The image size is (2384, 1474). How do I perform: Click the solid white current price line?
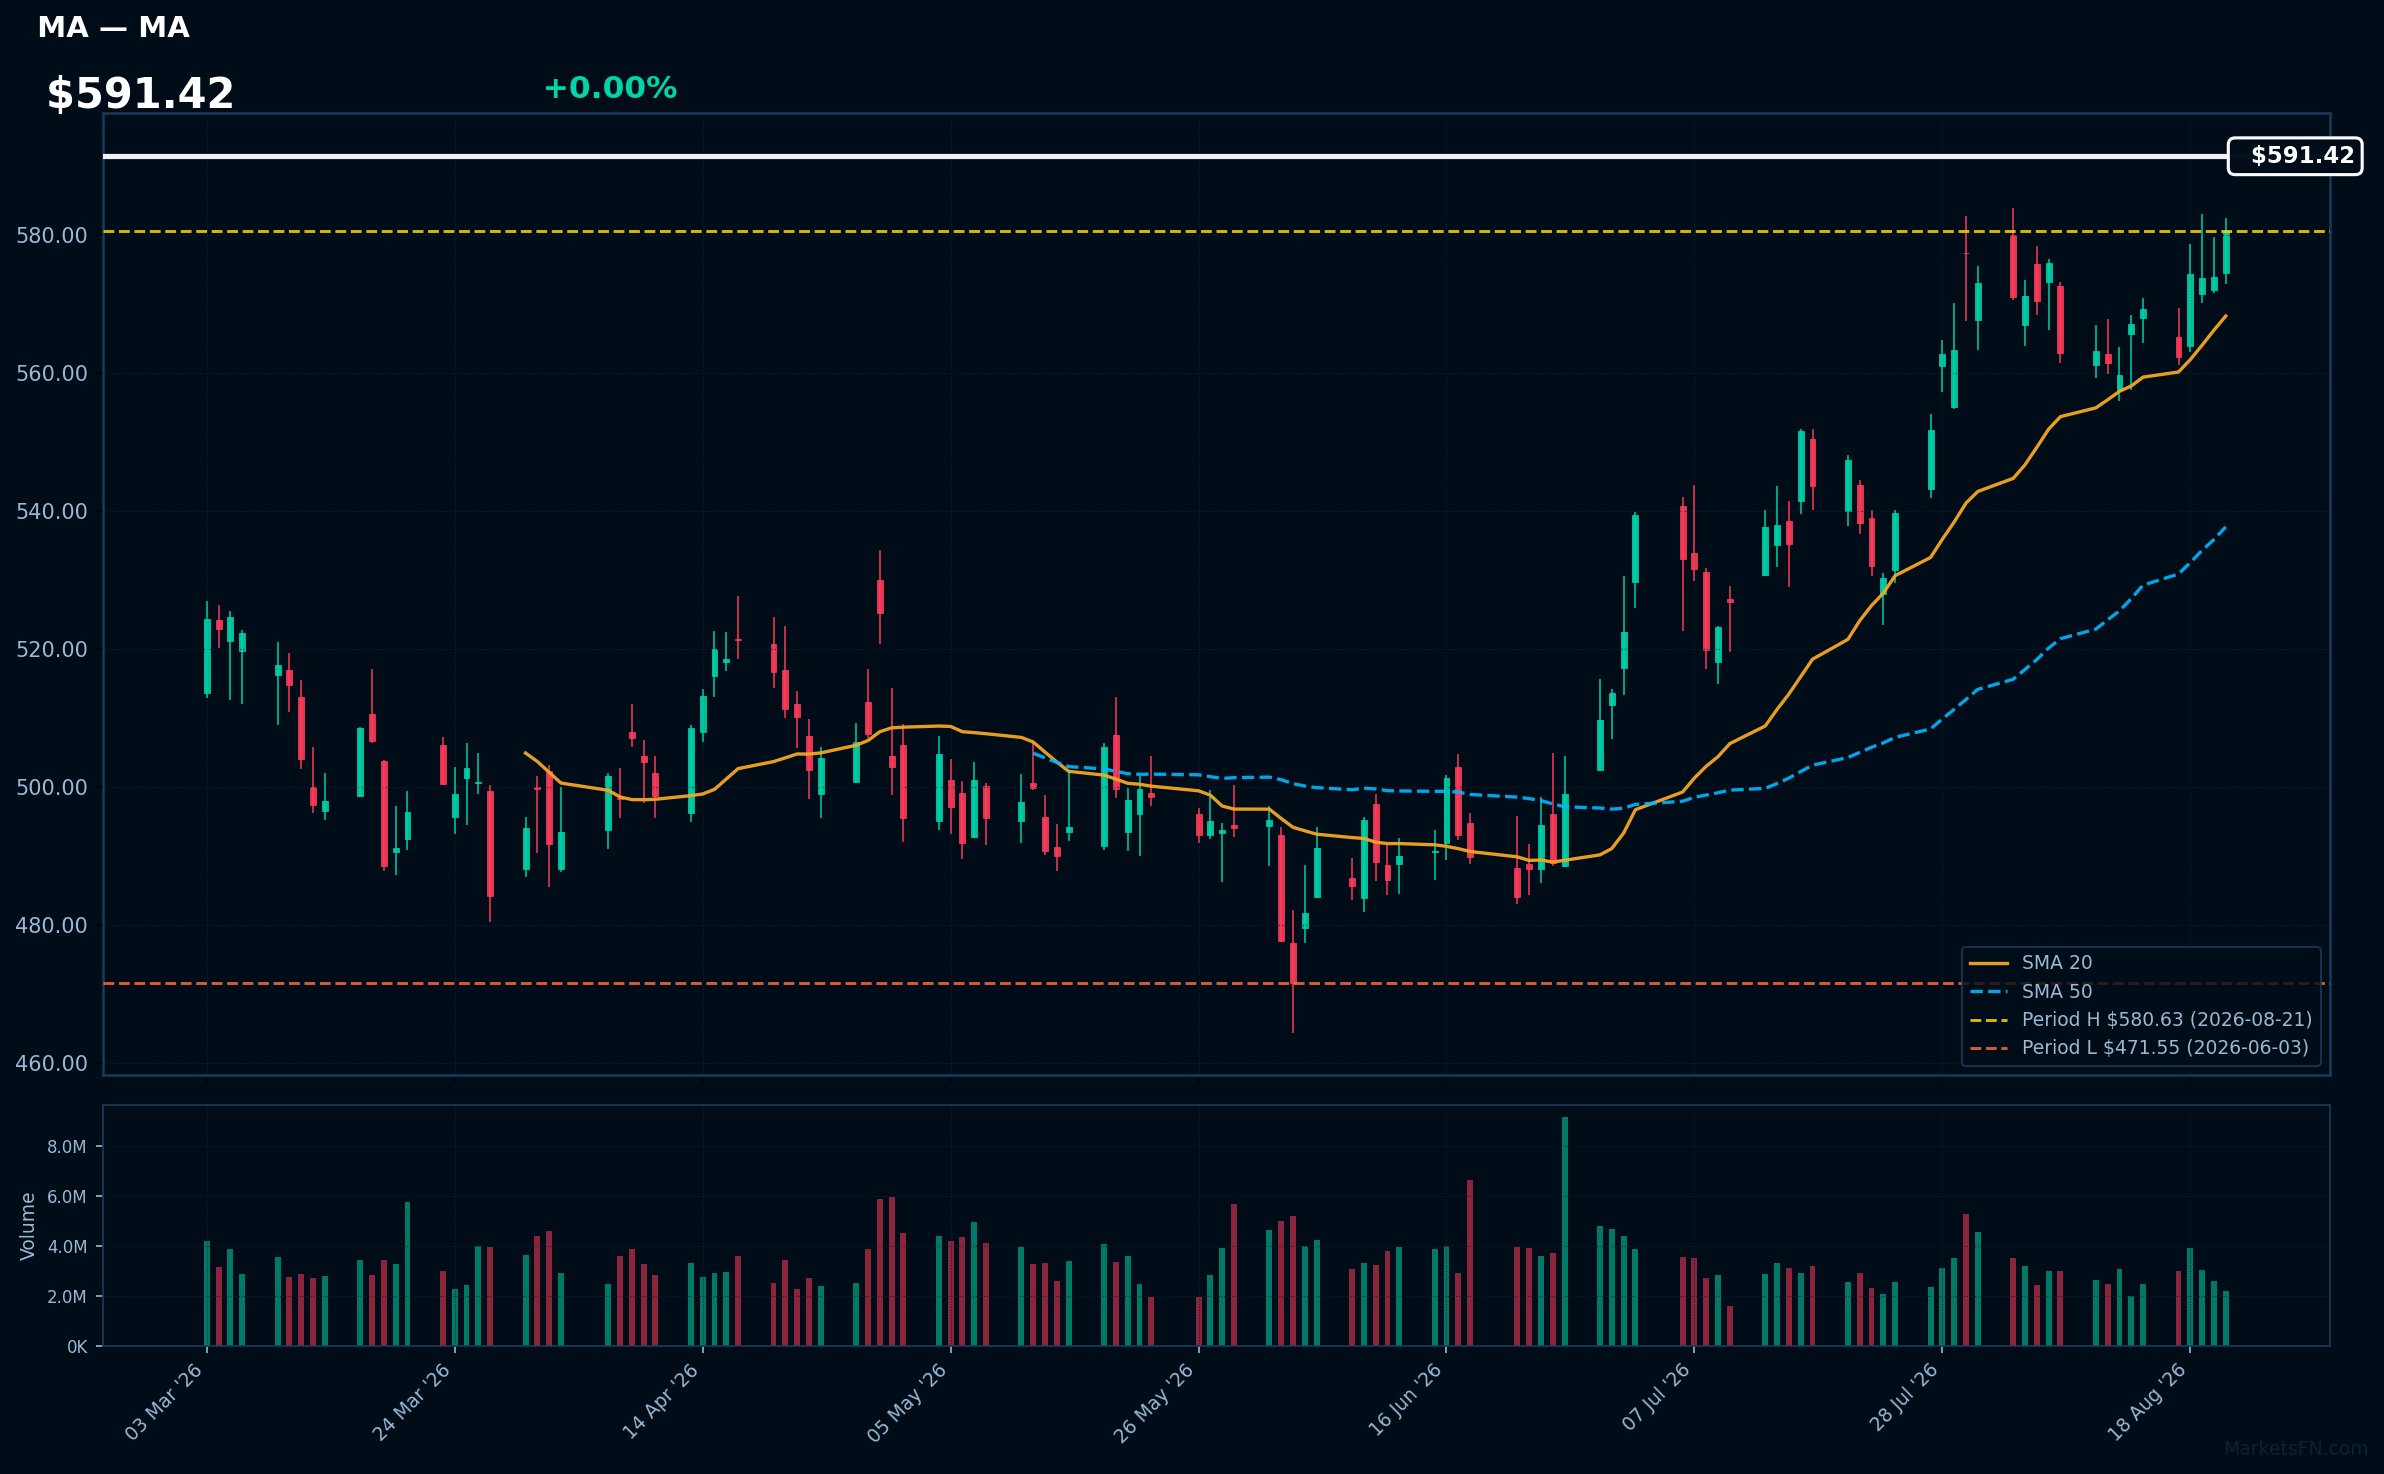point(1166,156)
